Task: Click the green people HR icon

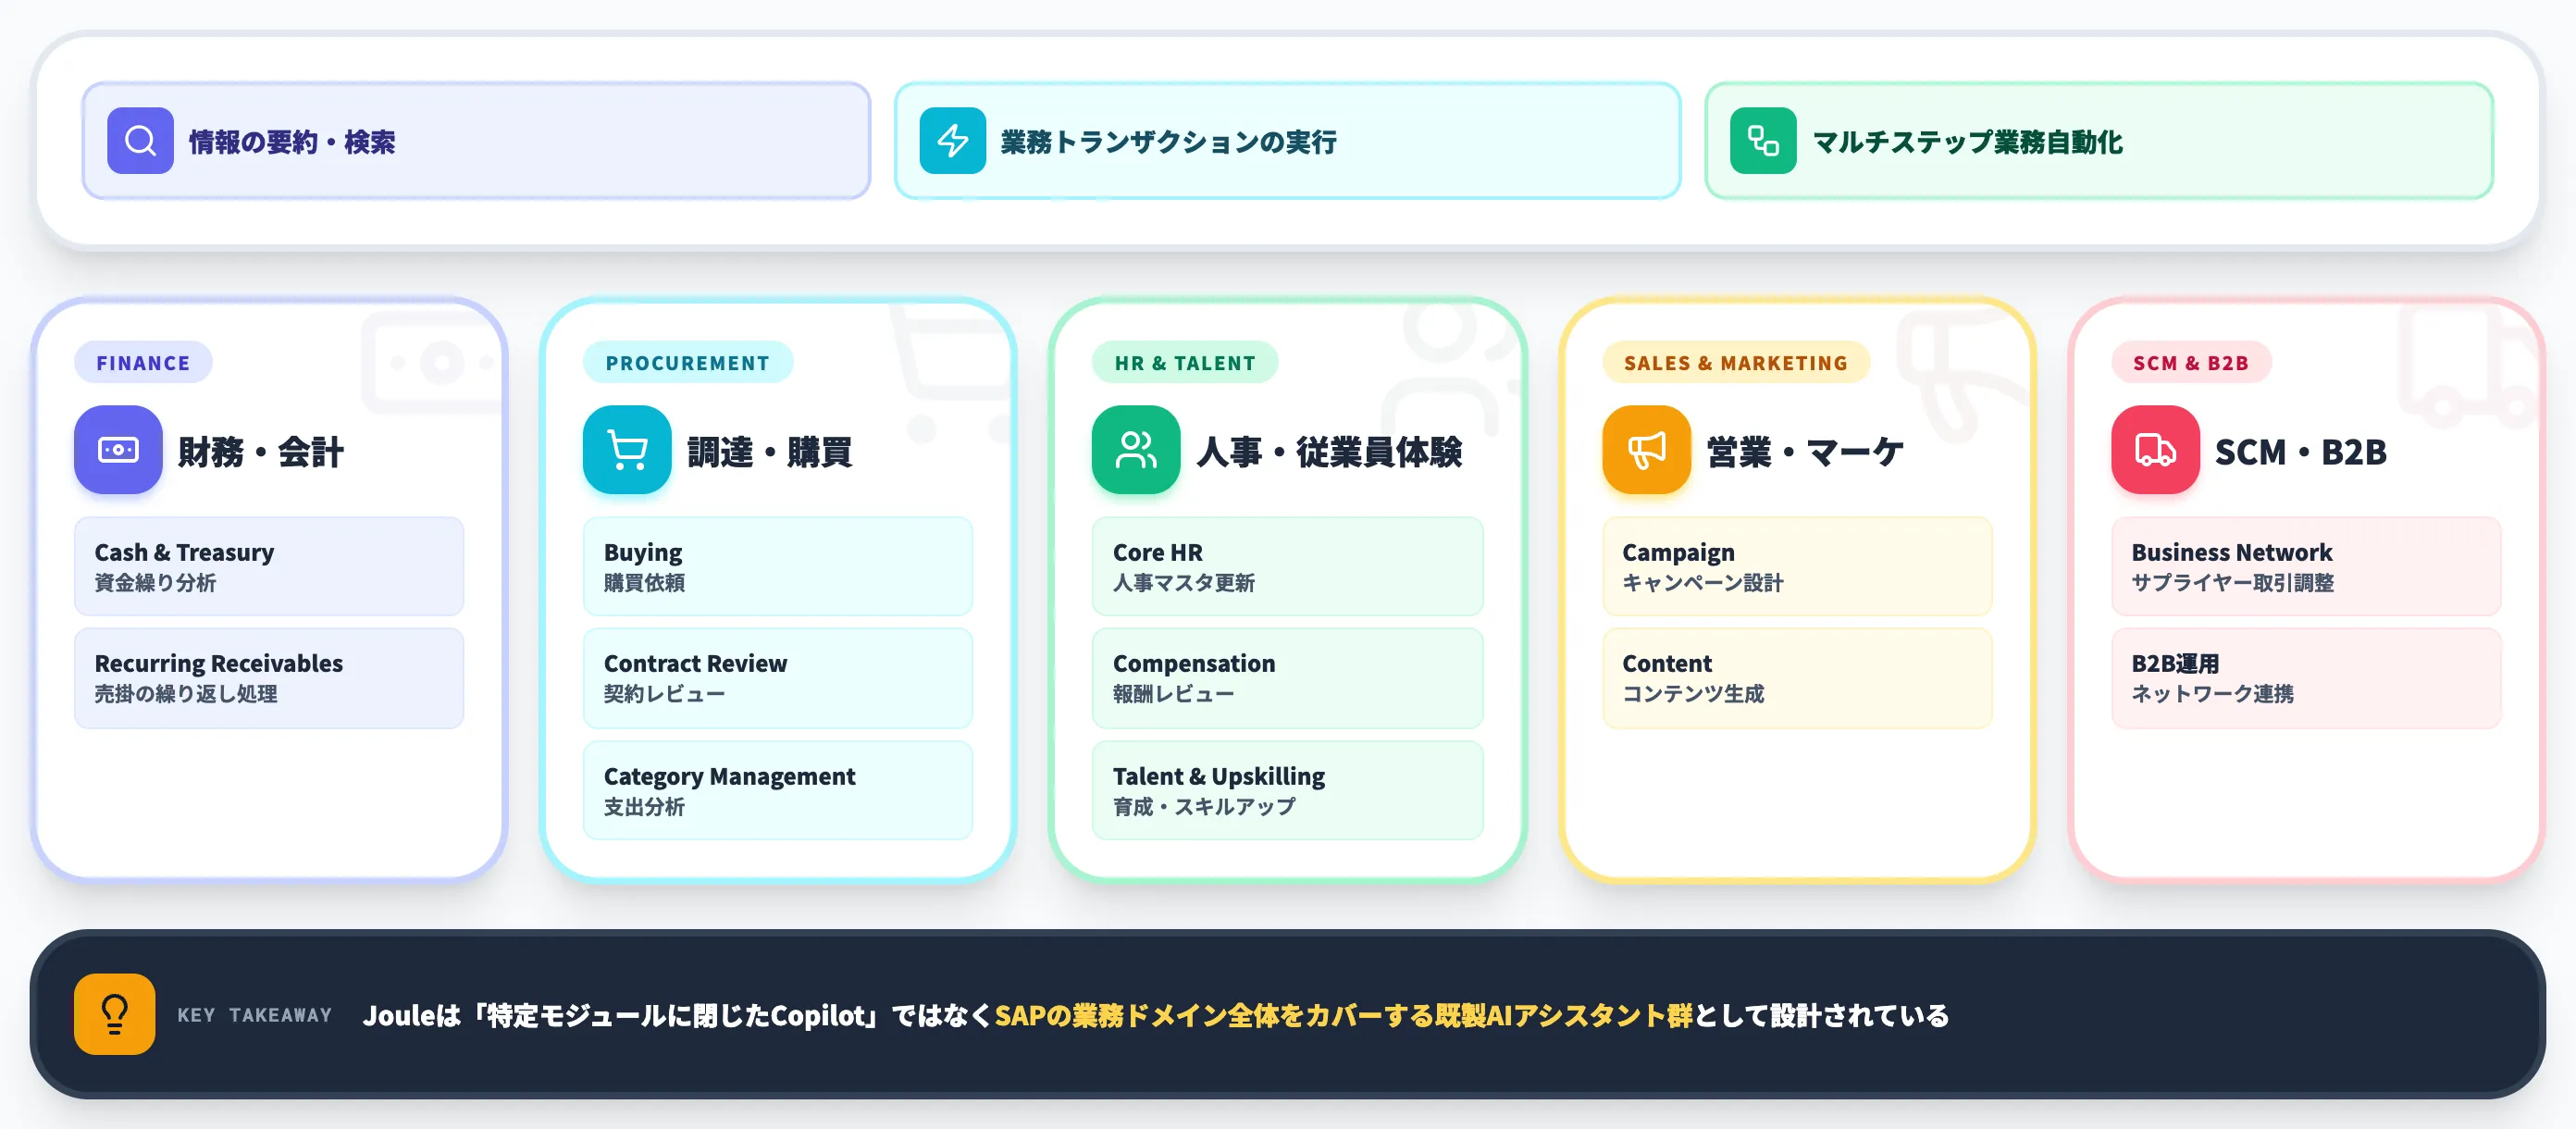Action: click(x=1136, y=450)
